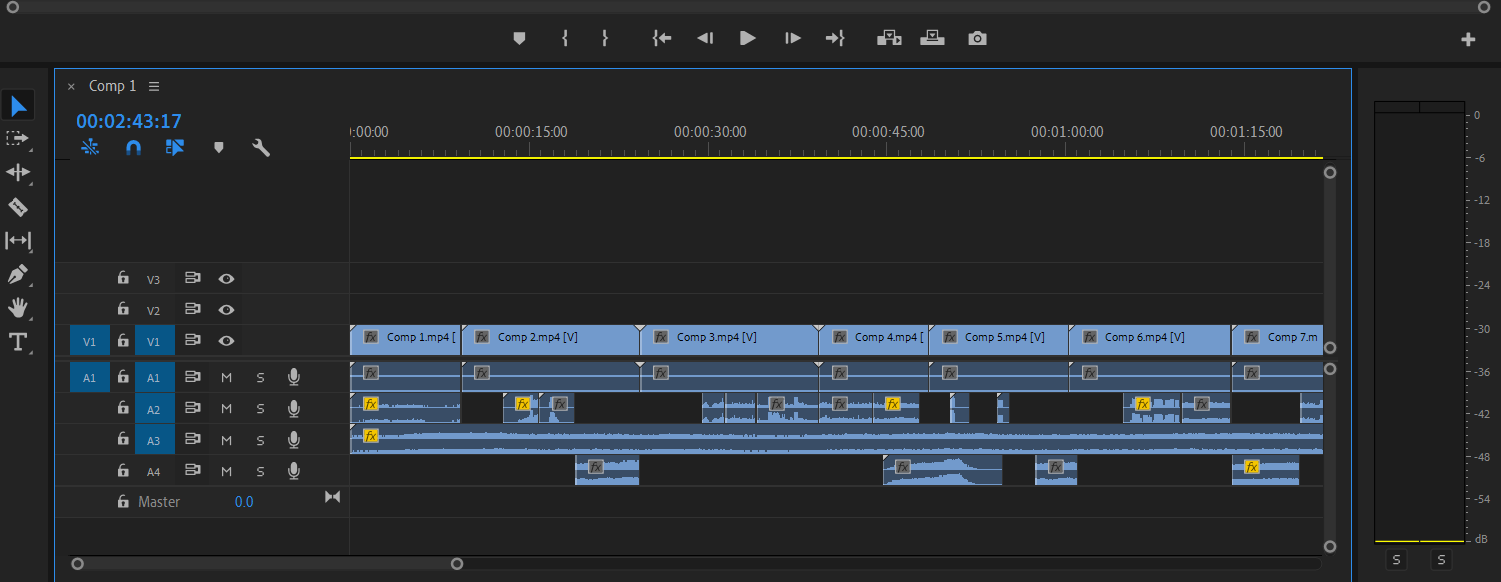
Task: Open timeline display settings wrench
Action: click(x=261, y=147)
